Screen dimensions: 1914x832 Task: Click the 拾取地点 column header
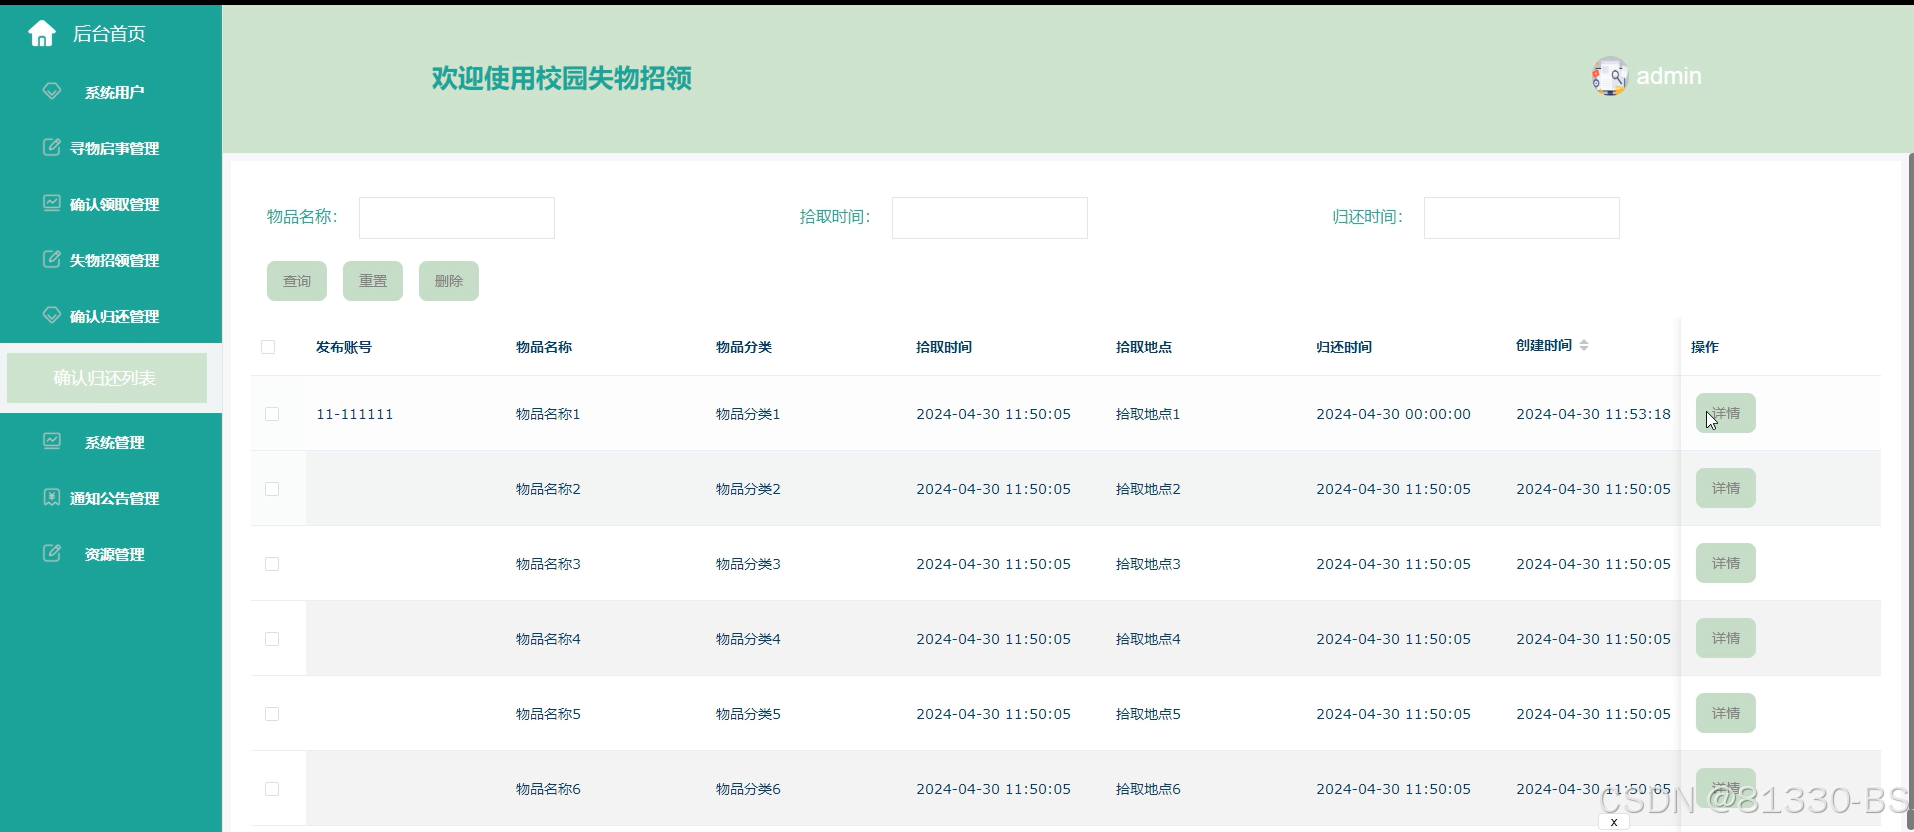(1144, 347)
